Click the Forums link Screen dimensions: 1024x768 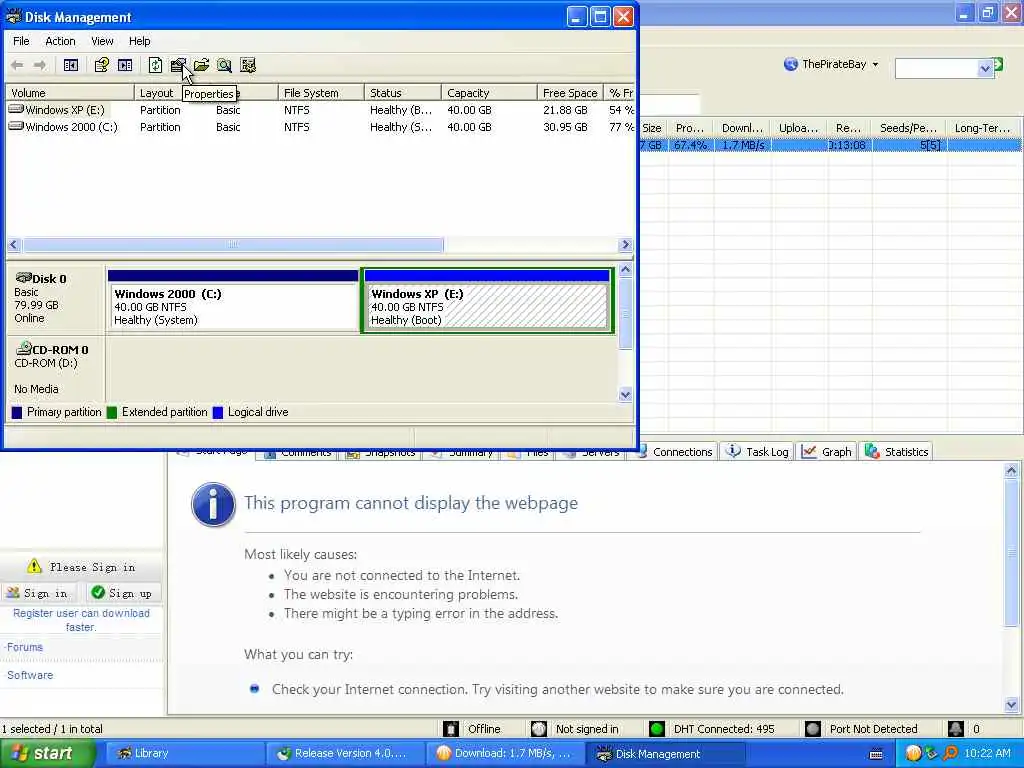pos(25,647)
